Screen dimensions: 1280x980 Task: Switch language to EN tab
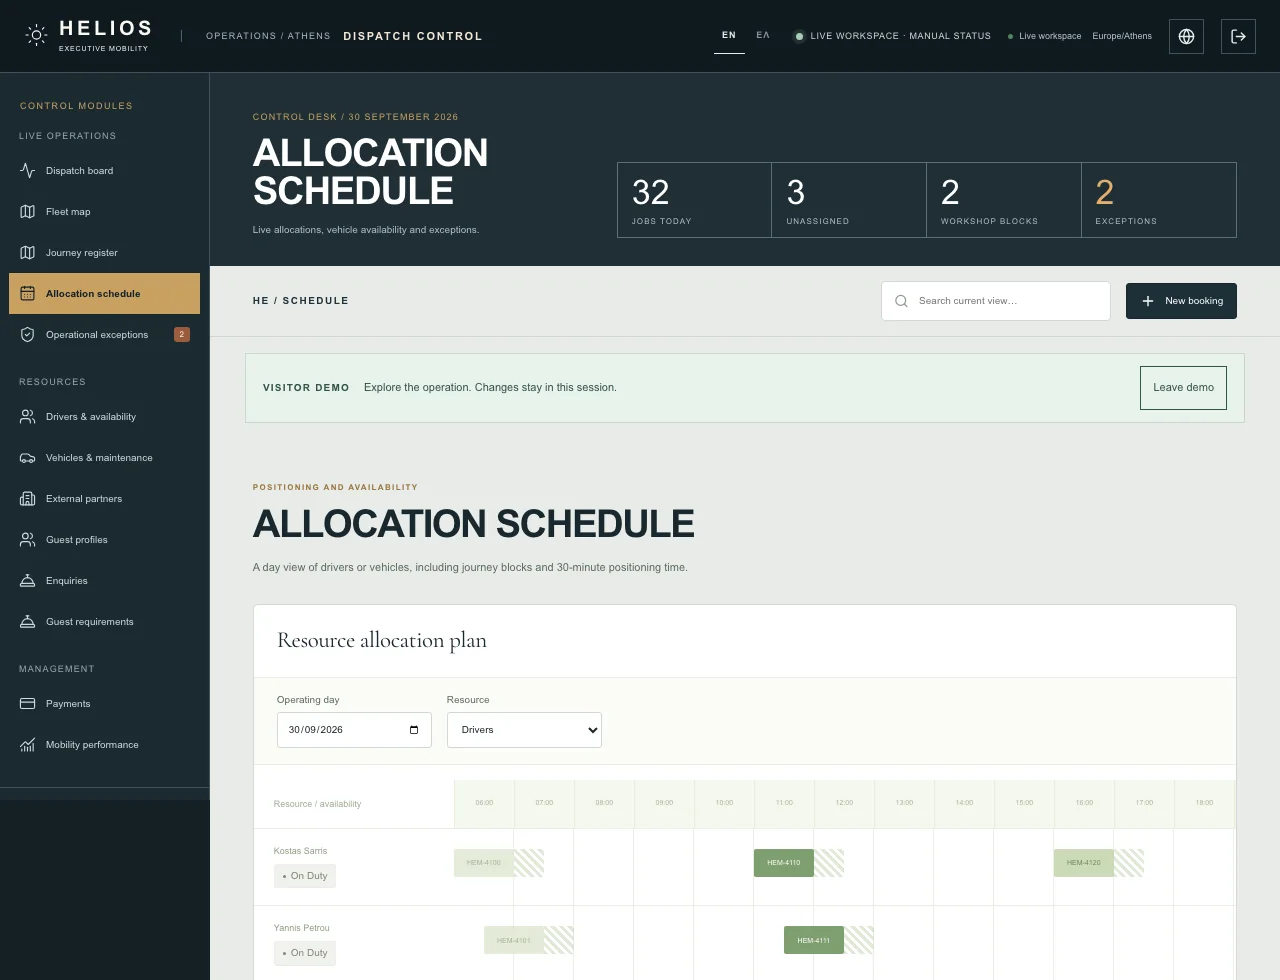pyautogui.click(x=729, y=35)
